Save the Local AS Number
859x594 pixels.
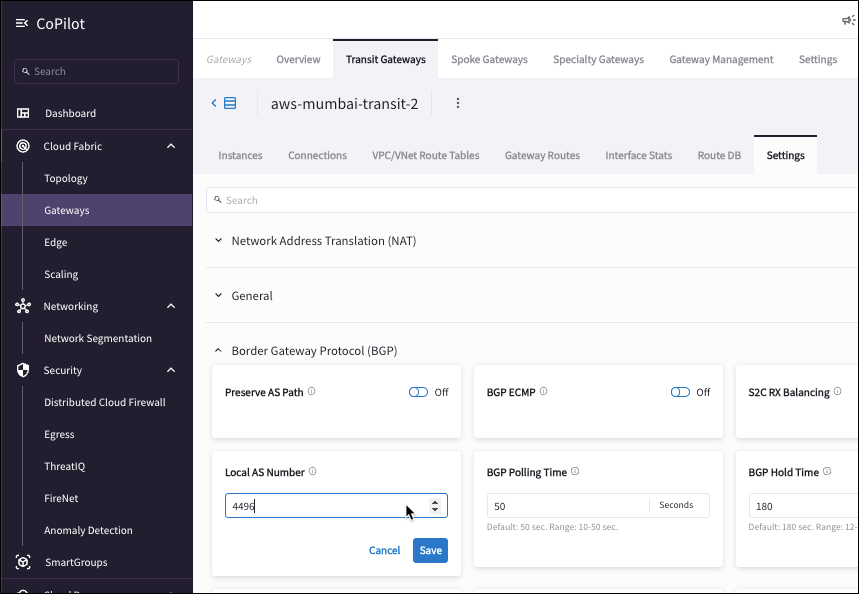coord(430,550)
